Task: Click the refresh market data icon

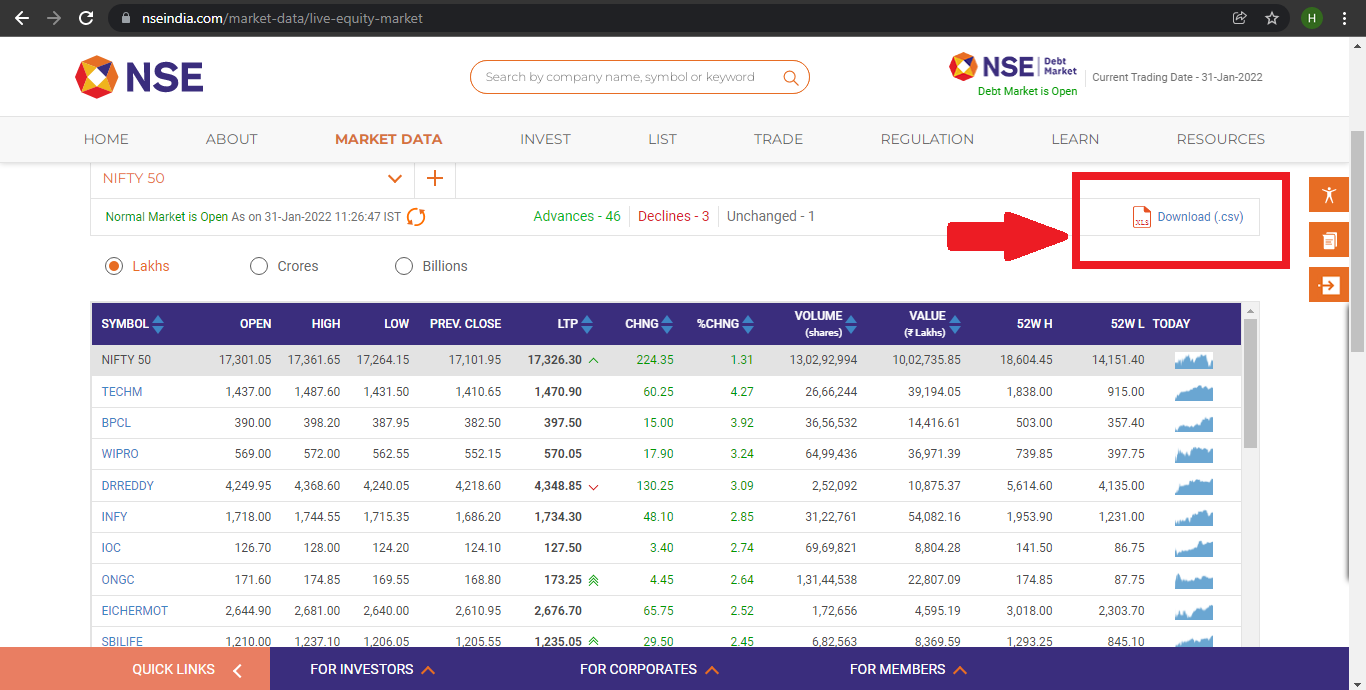Action: 416,217
